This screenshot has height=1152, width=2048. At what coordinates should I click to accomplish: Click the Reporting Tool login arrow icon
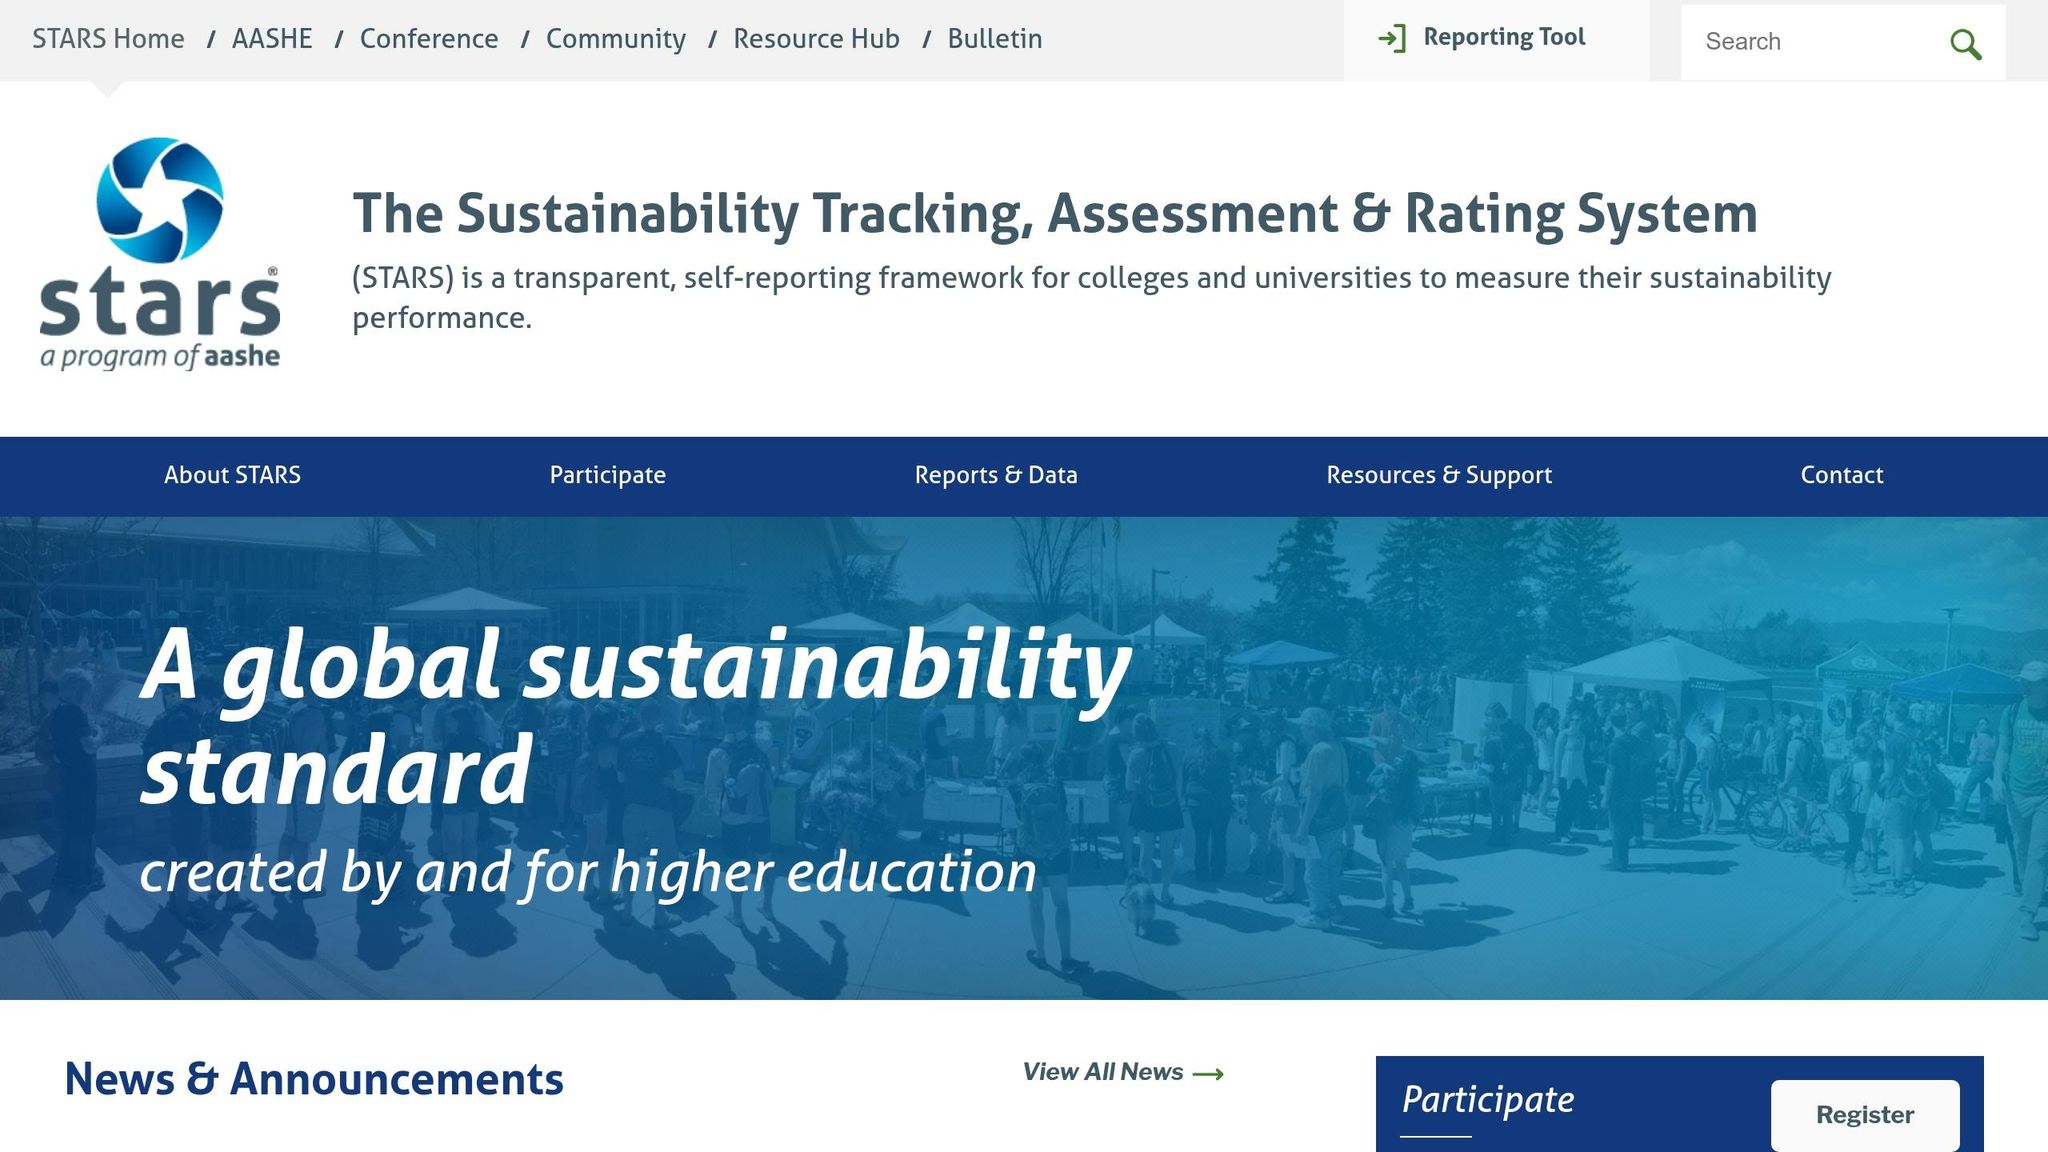[x=1392, y=39]
